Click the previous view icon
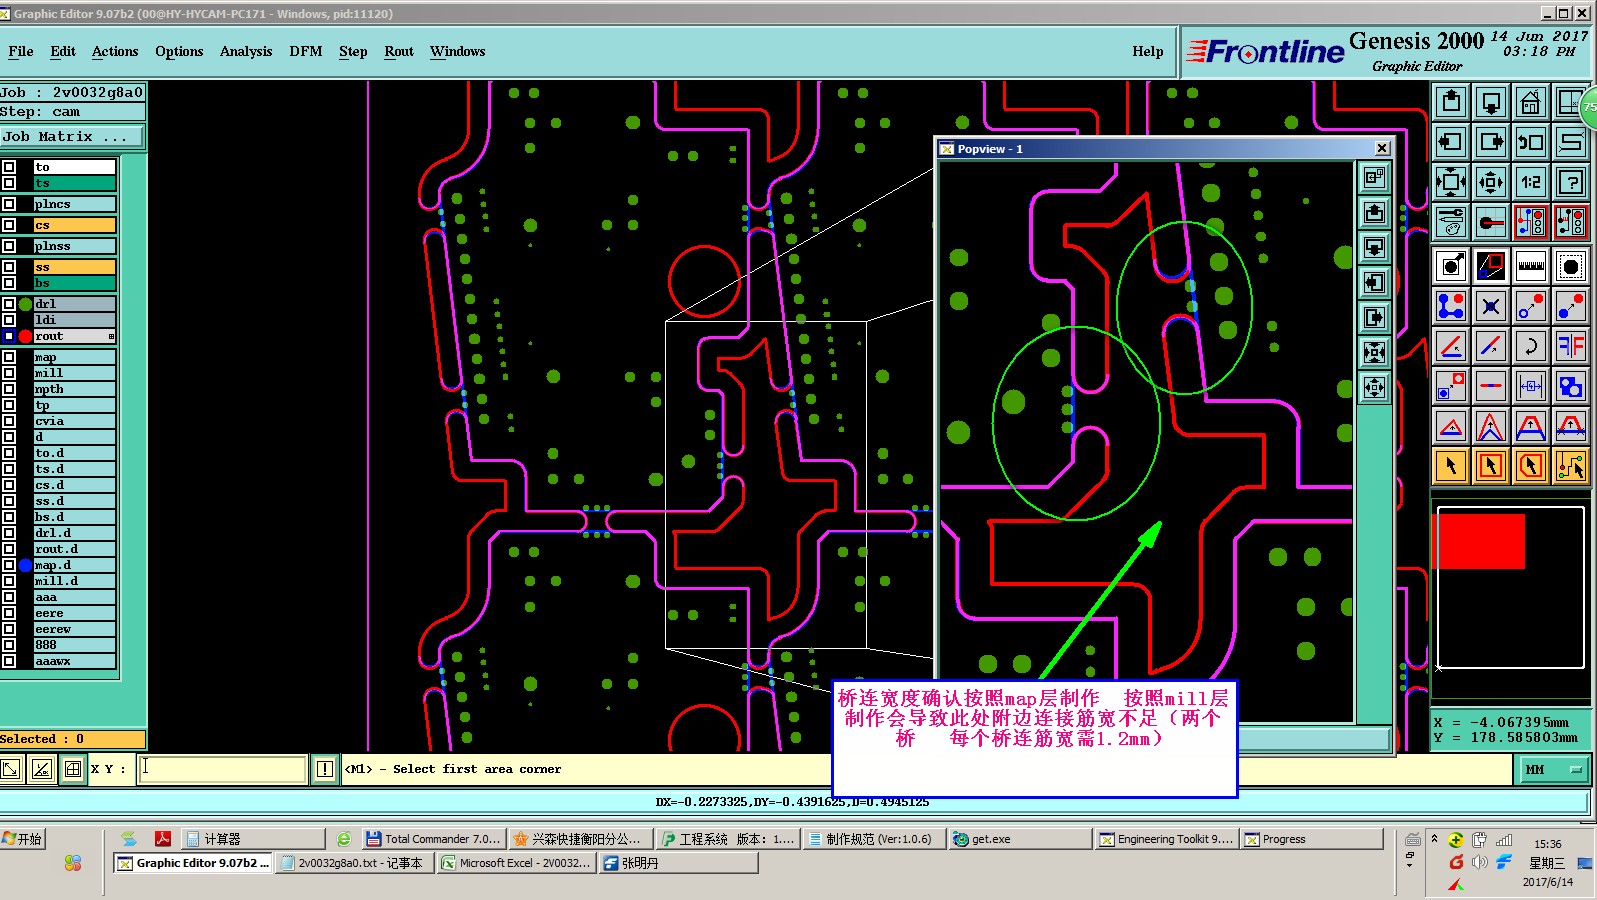This screenshot has width=1597, height=900. point(1531,142)
